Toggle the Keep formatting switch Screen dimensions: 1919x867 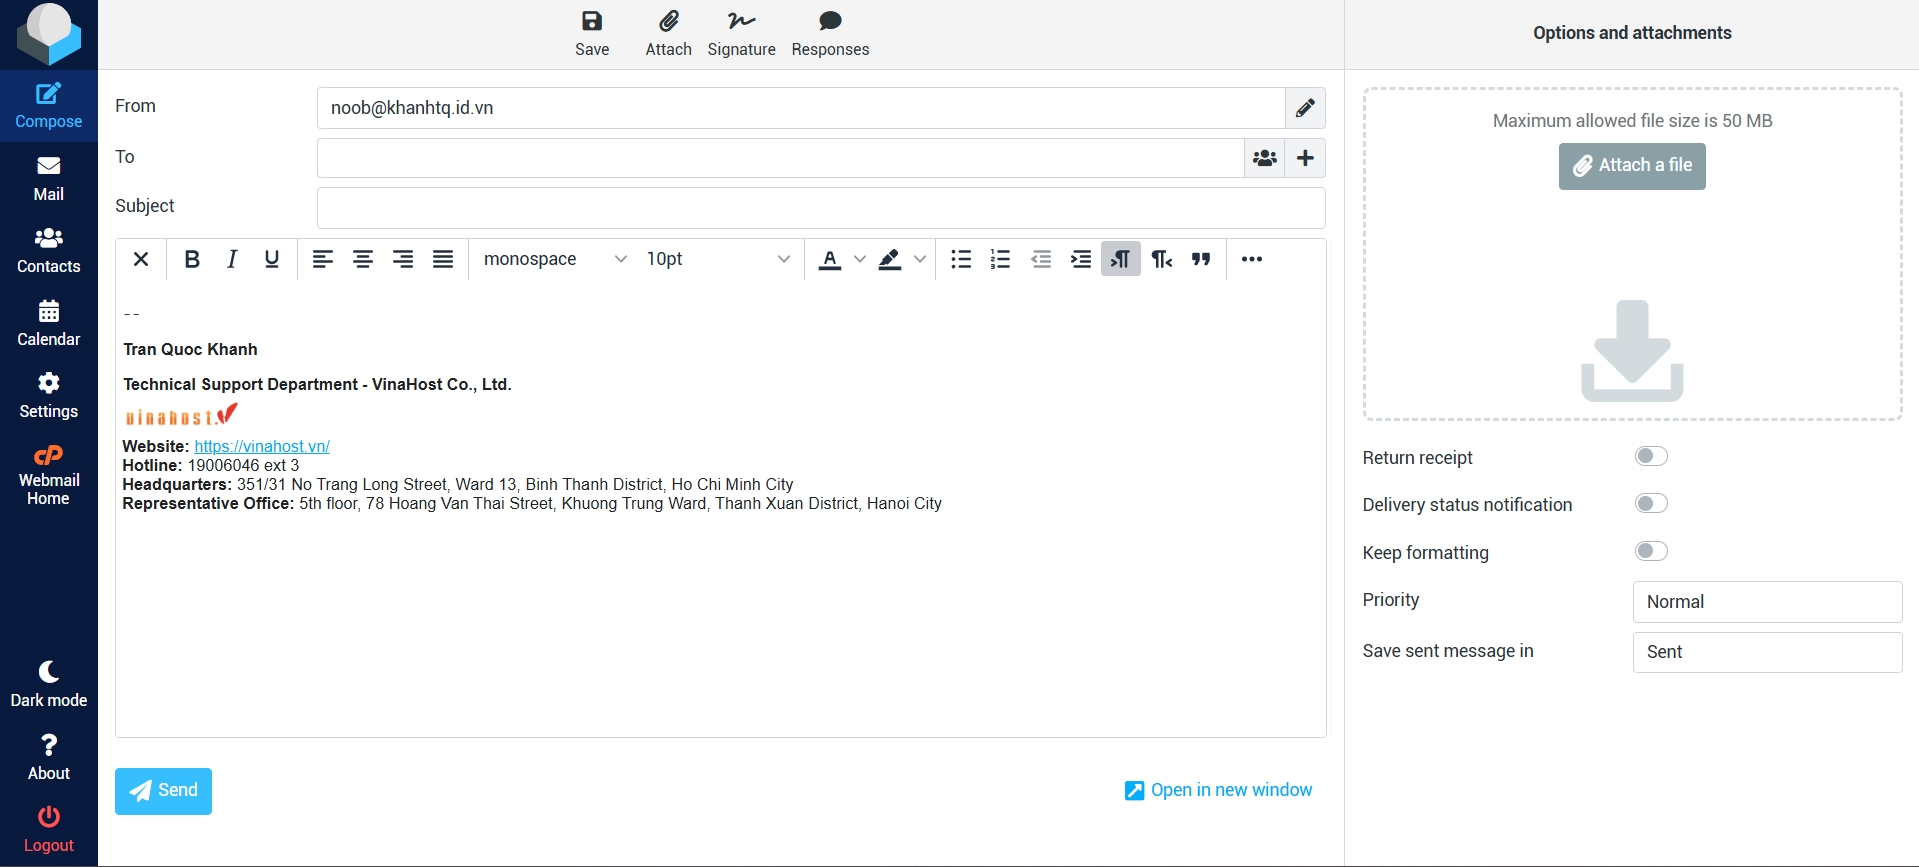(1651, 552)
